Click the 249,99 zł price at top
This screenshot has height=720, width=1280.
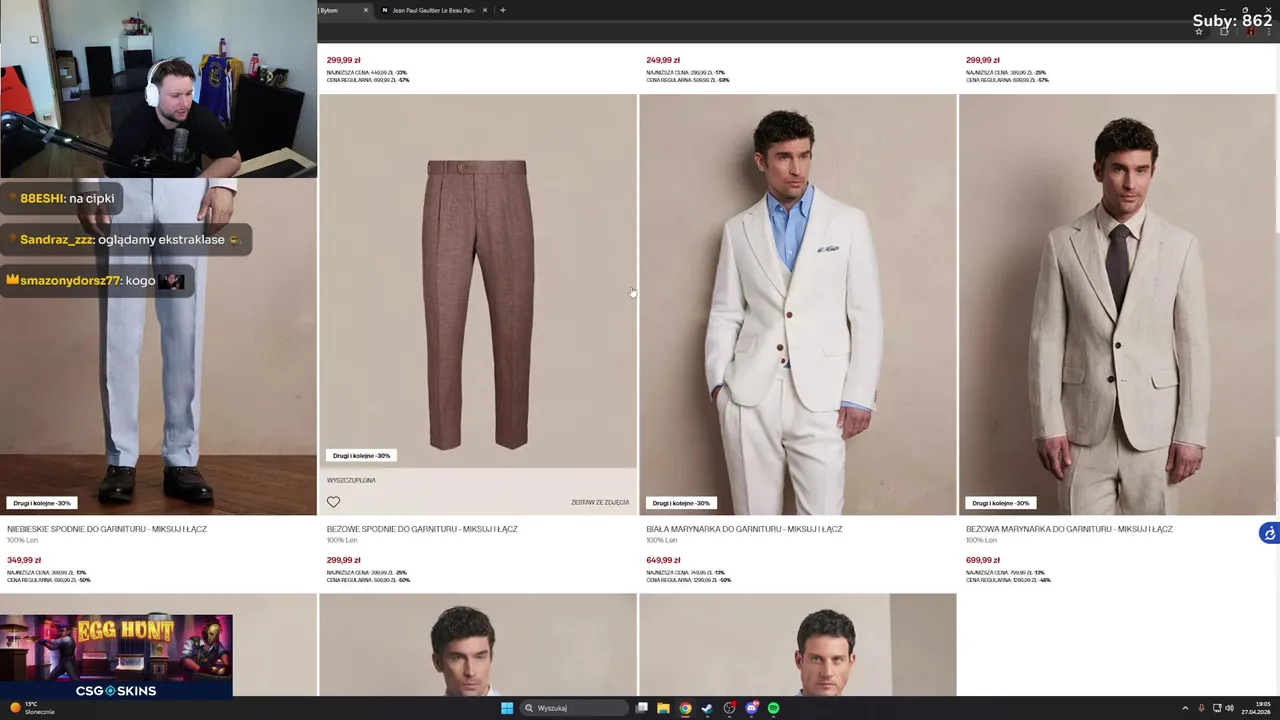[x=663, y=60]
